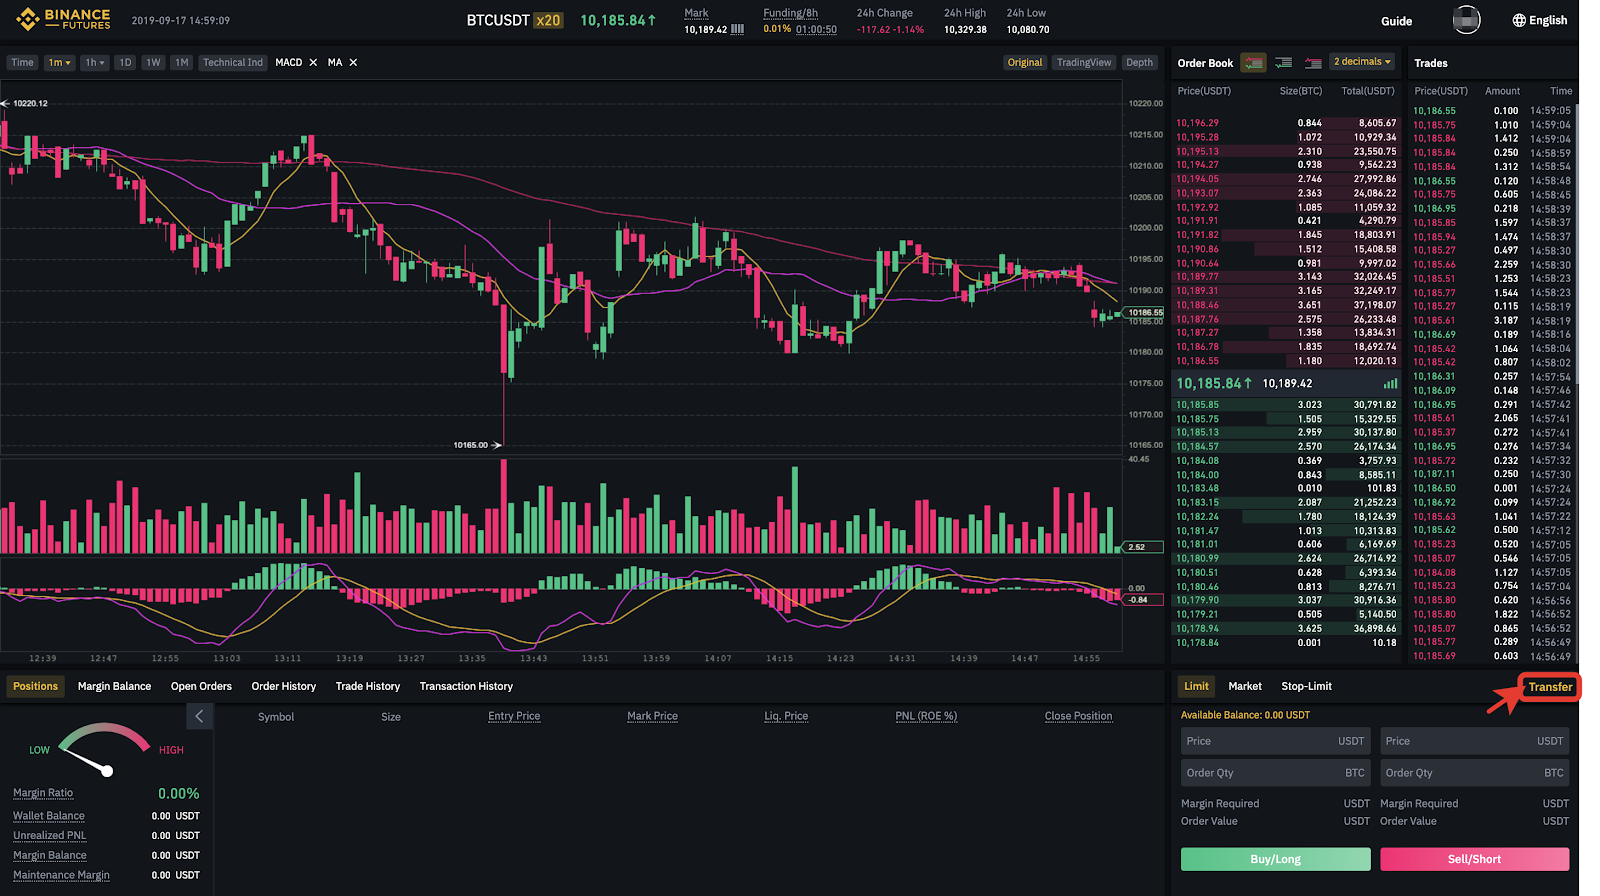Remove the MACD indicator
Image resolution: width=1600 pixels, height=896 pixels.
click(313, 62)
